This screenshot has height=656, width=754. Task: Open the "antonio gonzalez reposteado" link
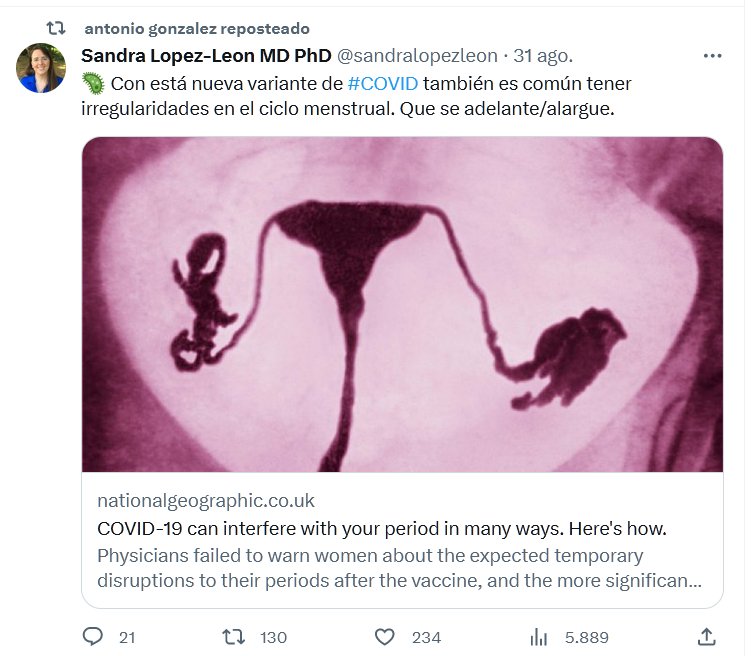[197, 28]
